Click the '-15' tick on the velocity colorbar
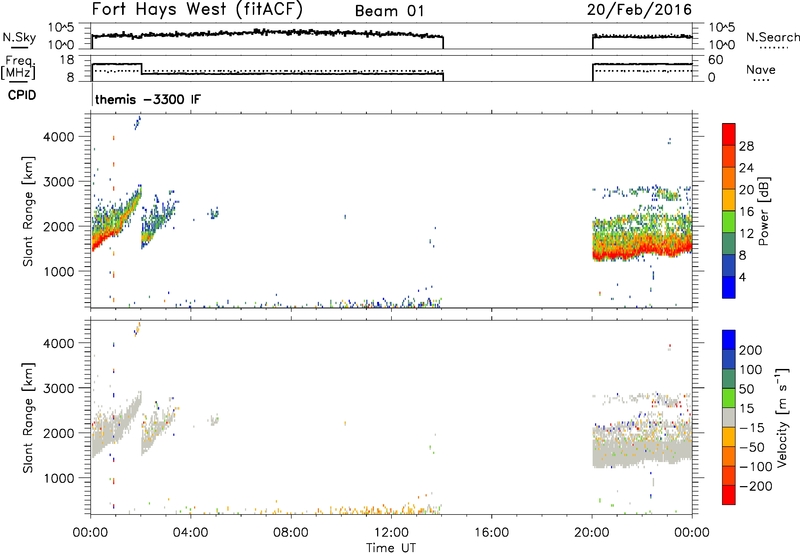Image resolution: width=800 pixels, height=554 pixels. click(752, 428)
